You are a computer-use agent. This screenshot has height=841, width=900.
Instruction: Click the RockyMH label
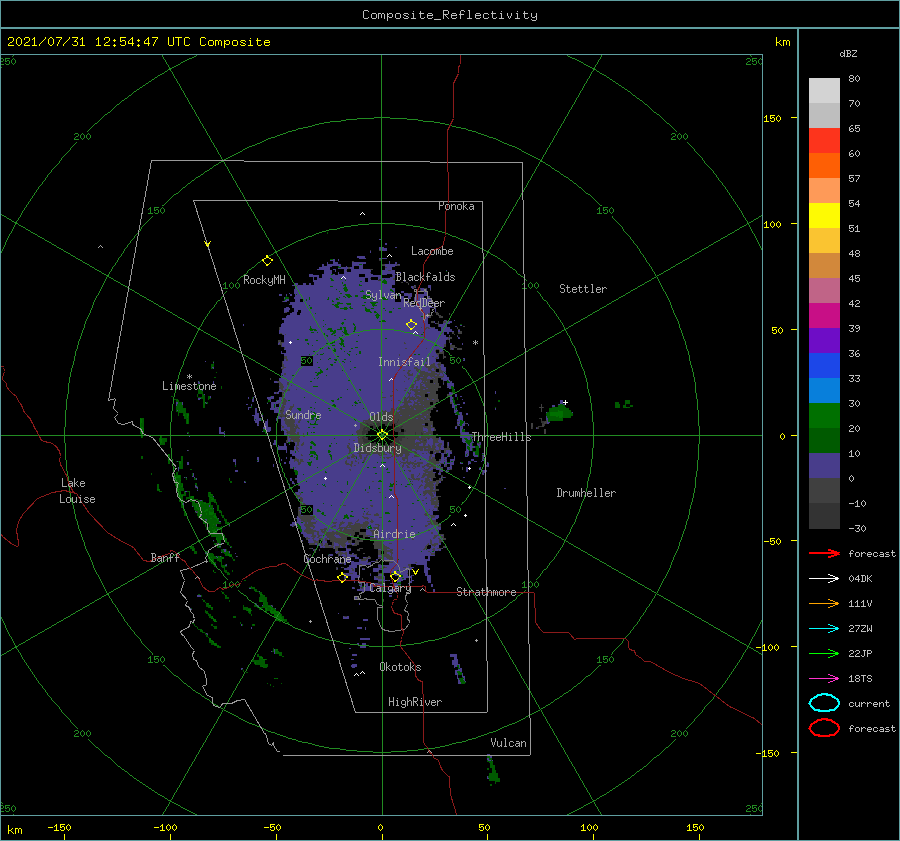tap(264, 280)
